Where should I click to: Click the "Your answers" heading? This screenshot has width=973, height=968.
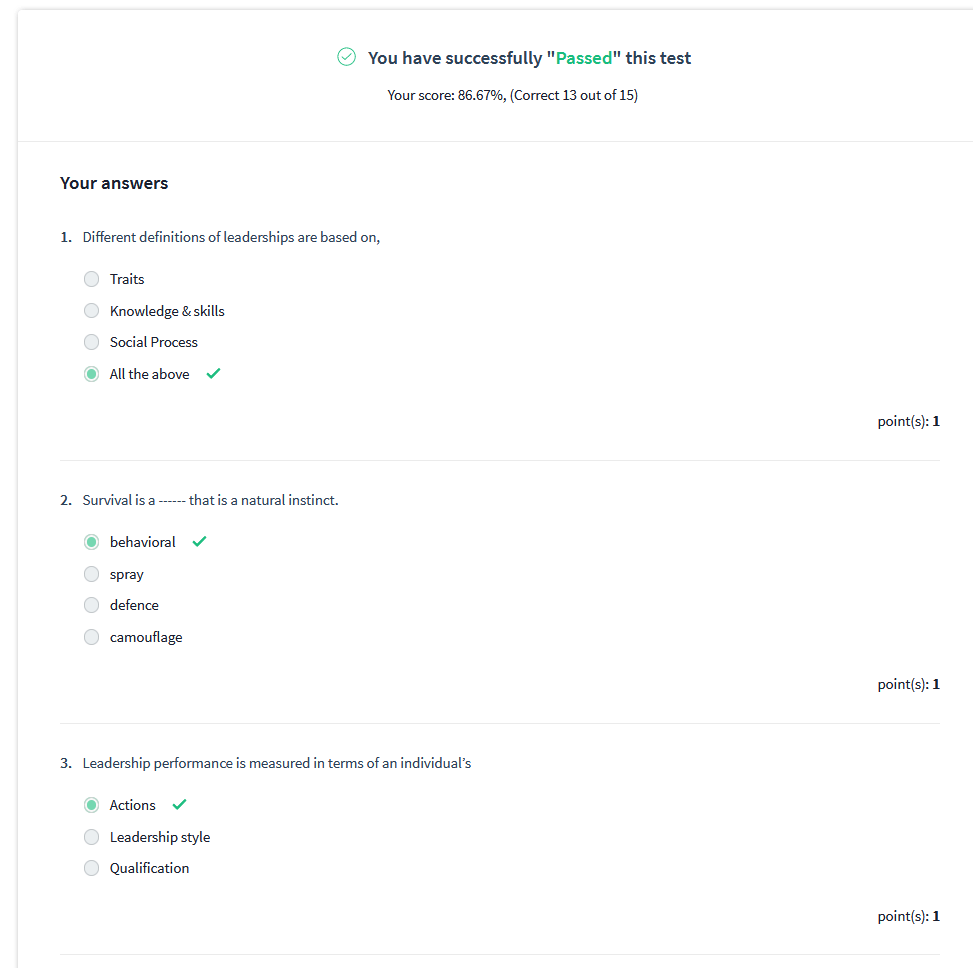click(114, 183)
